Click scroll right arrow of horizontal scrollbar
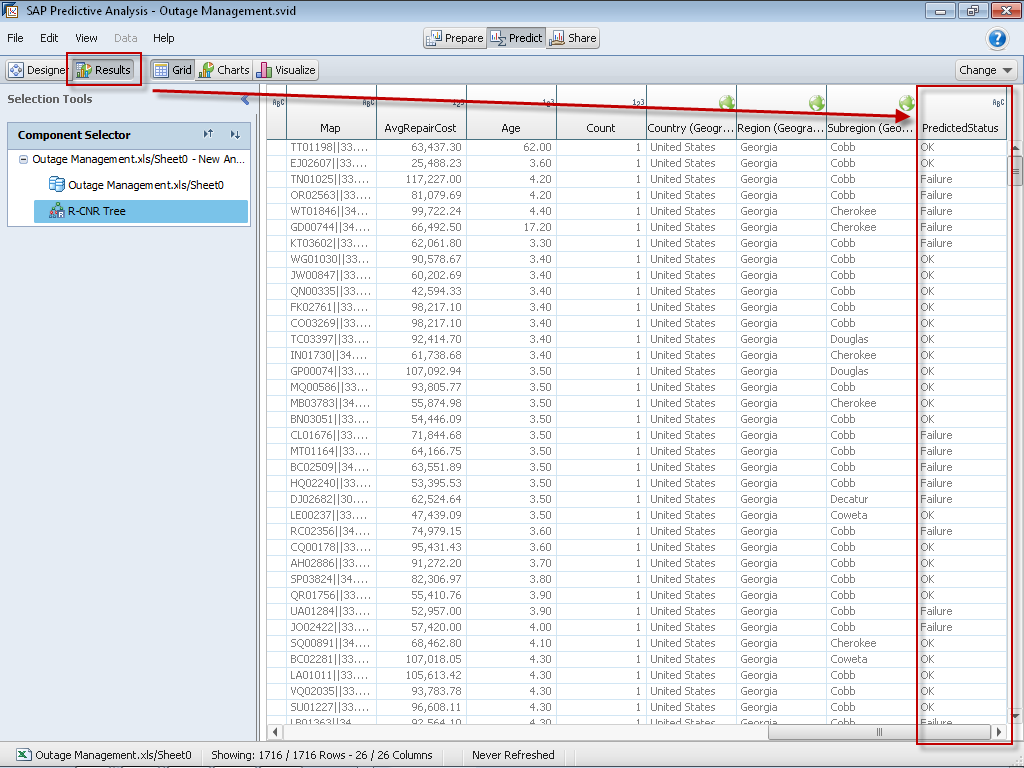 pos(999,732)
